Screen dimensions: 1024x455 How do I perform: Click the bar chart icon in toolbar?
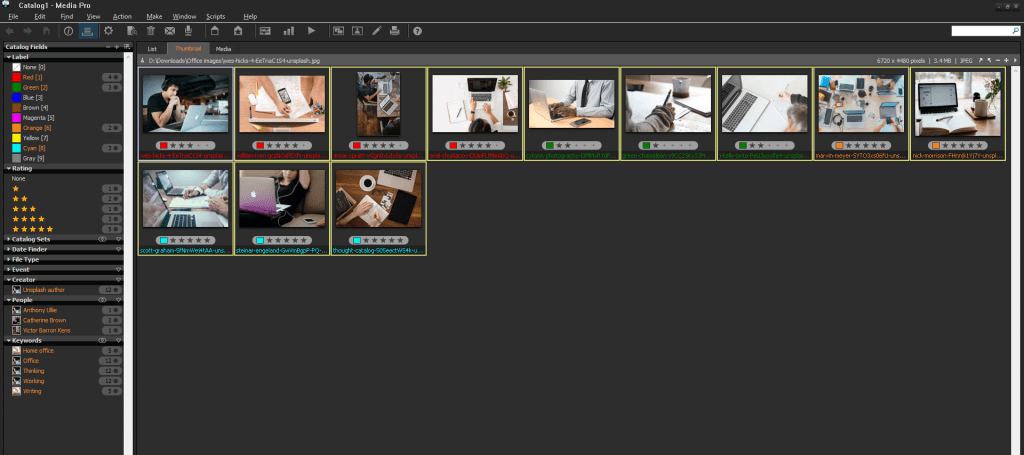click(x=289, y=31)
